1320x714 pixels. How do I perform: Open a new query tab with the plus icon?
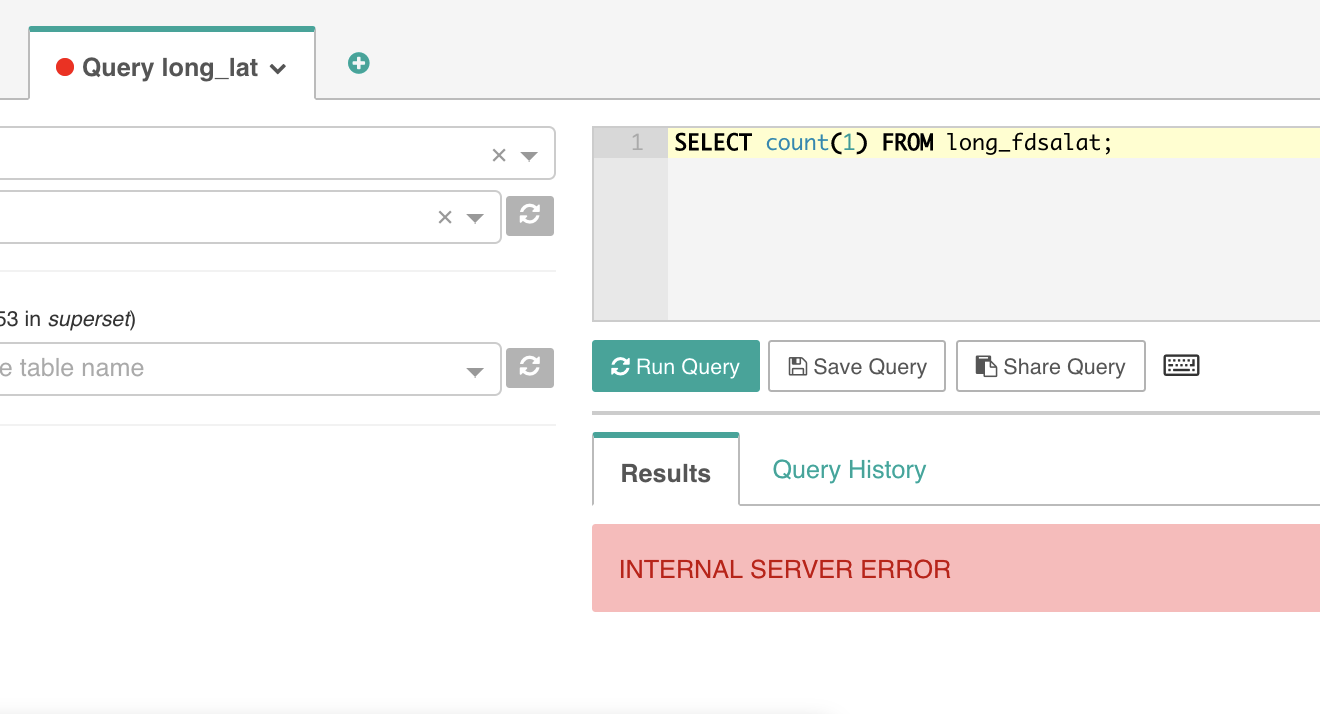(x=357, y=63)
